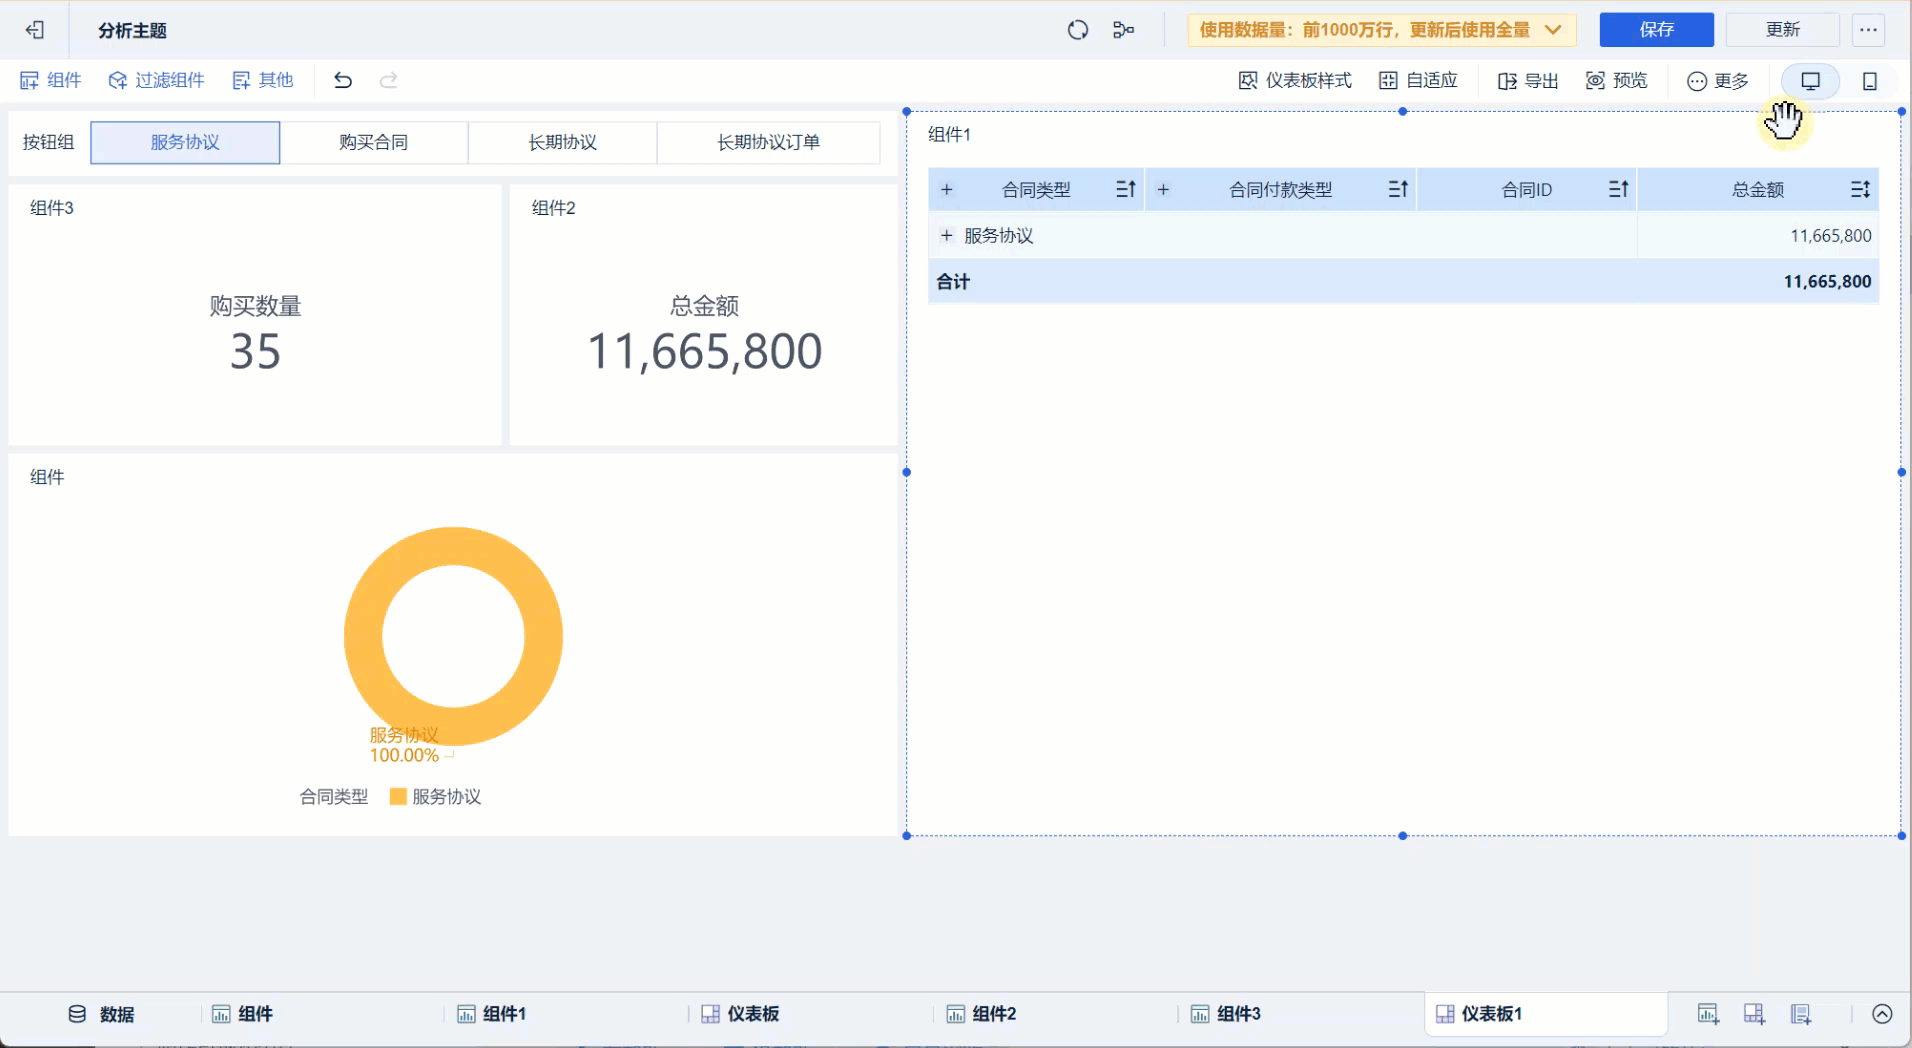1912x1048 pixels.
Task: Click the 分析主题 title
Action: point(132,31)
